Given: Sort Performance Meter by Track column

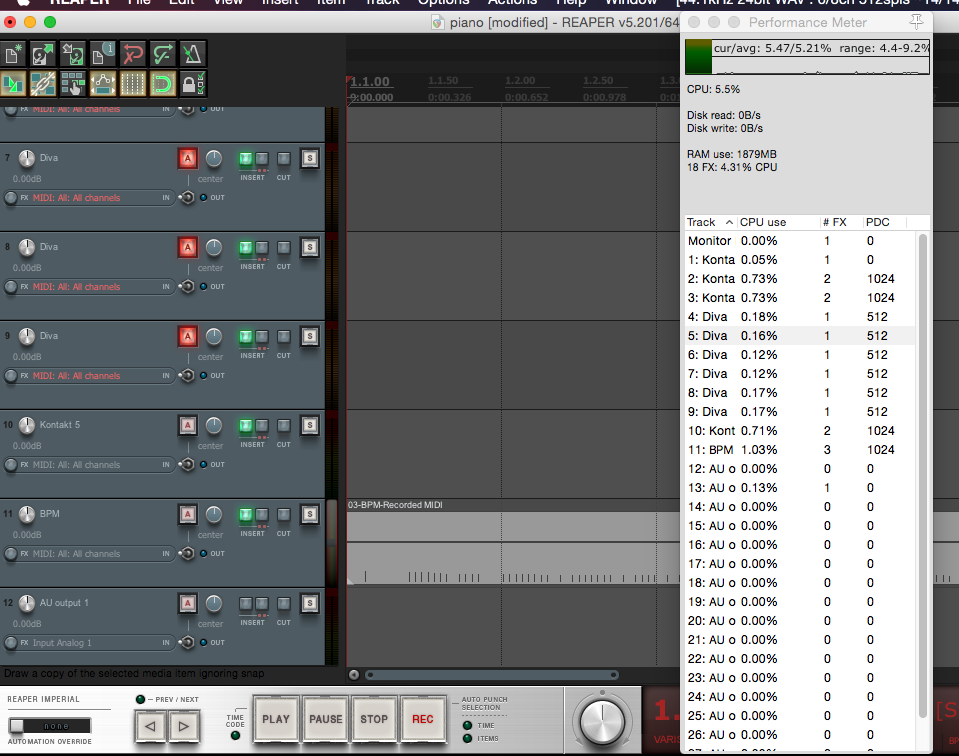Looking at the screenshot, I should coord(710,222).
